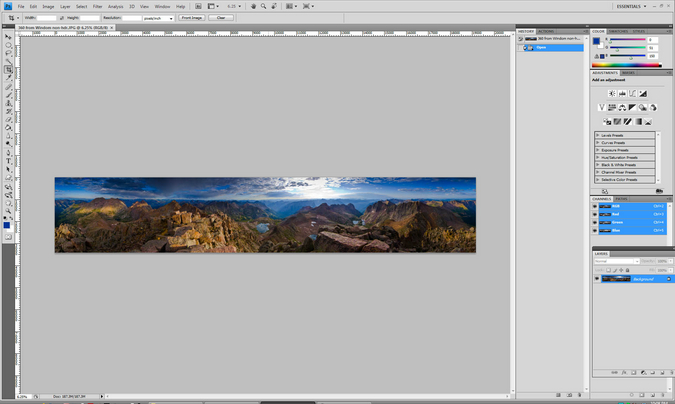Screen dimensions: 675x404
Task: Toggle lock all padlock in Layers panel
Action: (x=628, y=270)
